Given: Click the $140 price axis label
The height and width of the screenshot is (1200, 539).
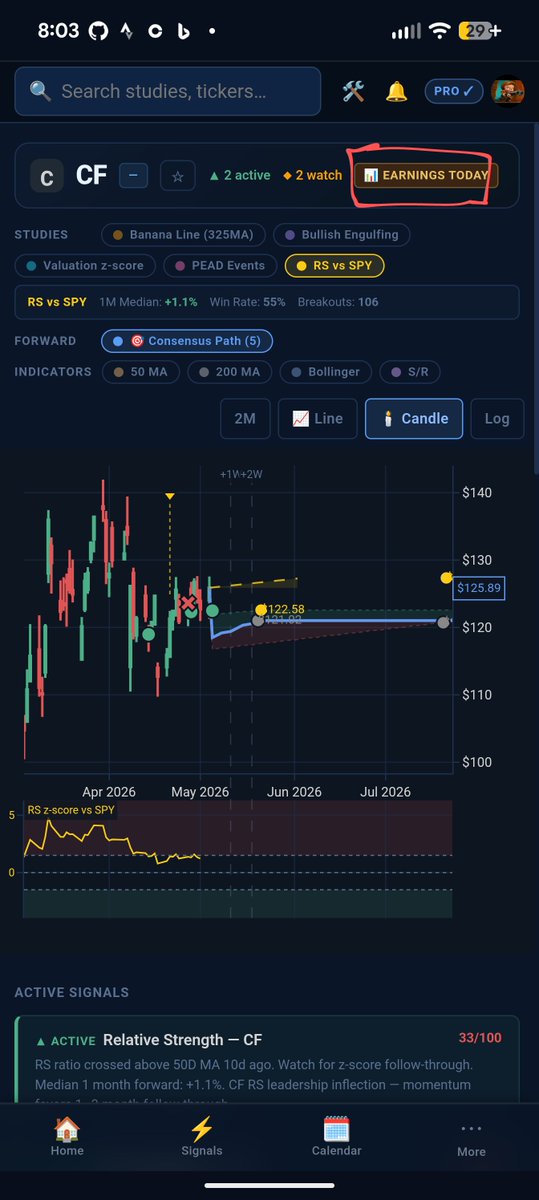Looking at the screenshot, I should tap(478, 493).
